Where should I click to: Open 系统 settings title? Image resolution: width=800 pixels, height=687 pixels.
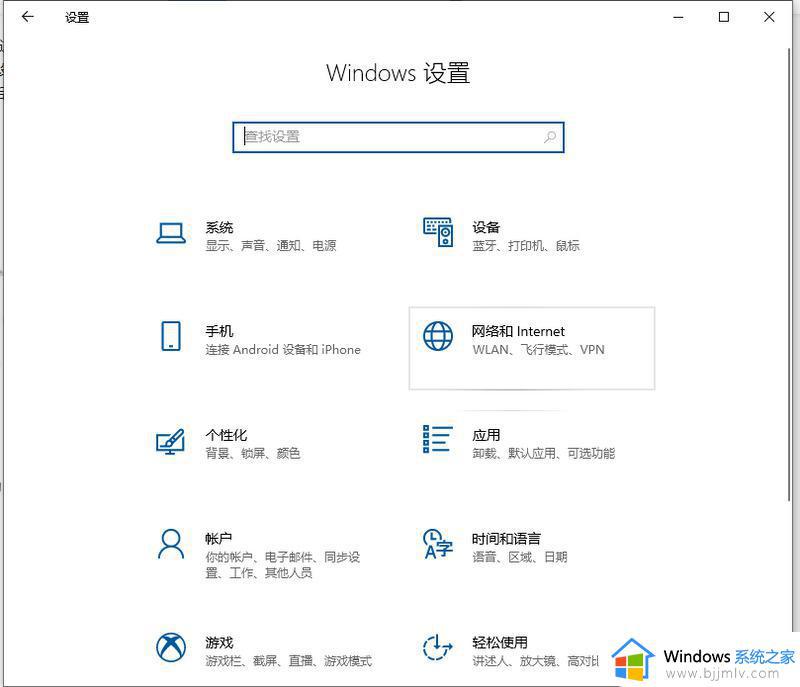(219, 227)
